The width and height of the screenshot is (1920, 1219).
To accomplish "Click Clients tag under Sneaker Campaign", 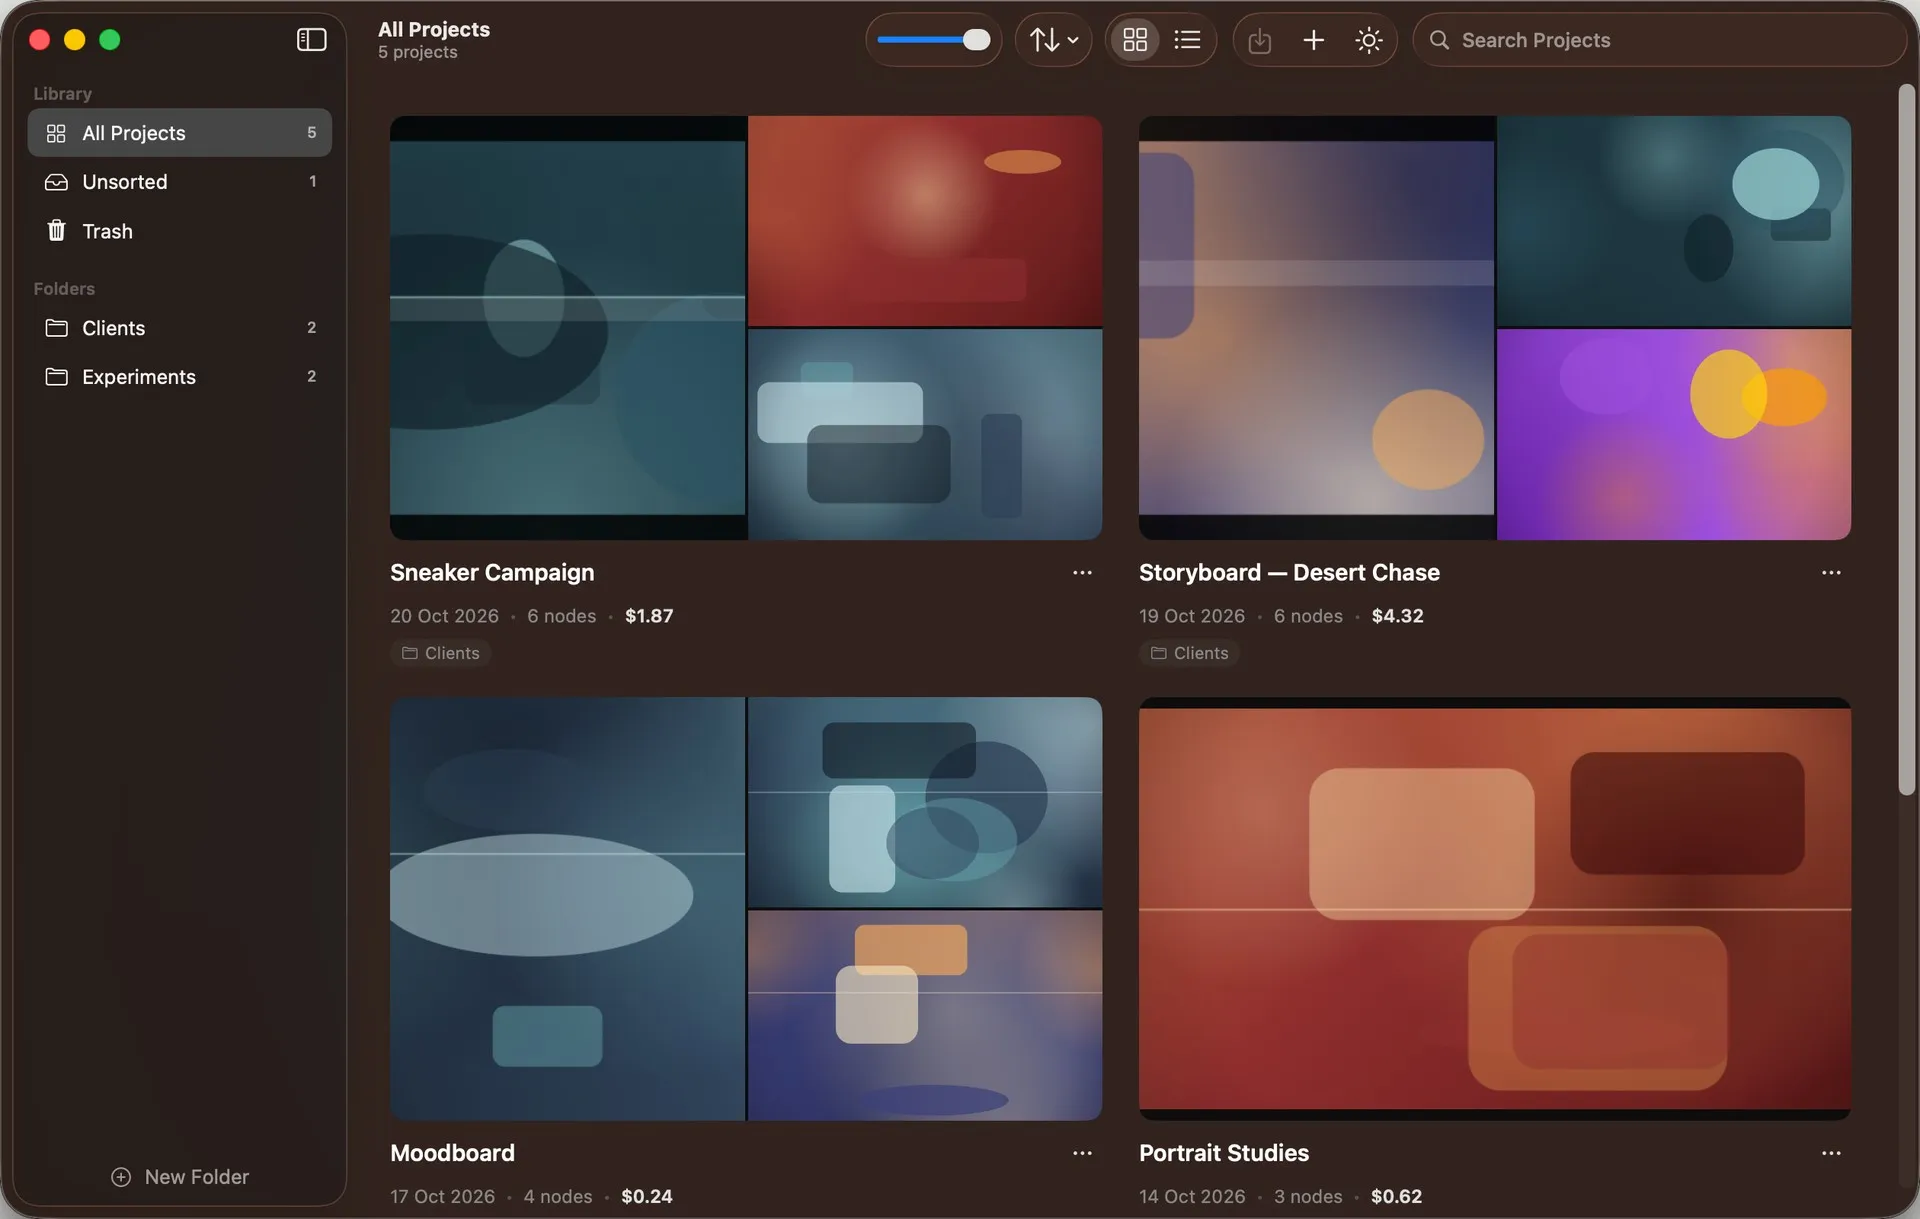I will [441, 653].
